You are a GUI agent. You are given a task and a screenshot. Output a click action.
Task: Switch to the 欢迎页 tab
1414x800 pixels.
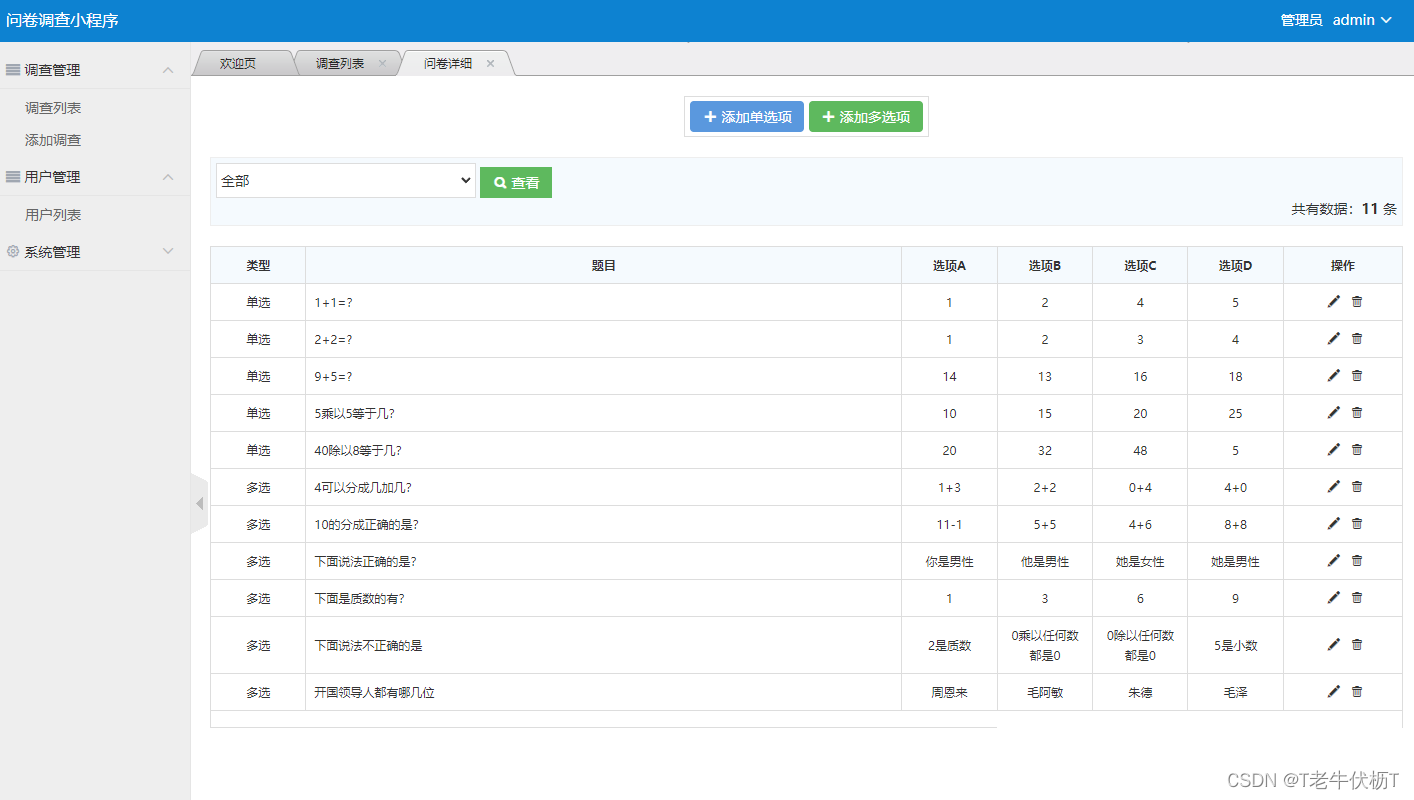click(238, 63)
